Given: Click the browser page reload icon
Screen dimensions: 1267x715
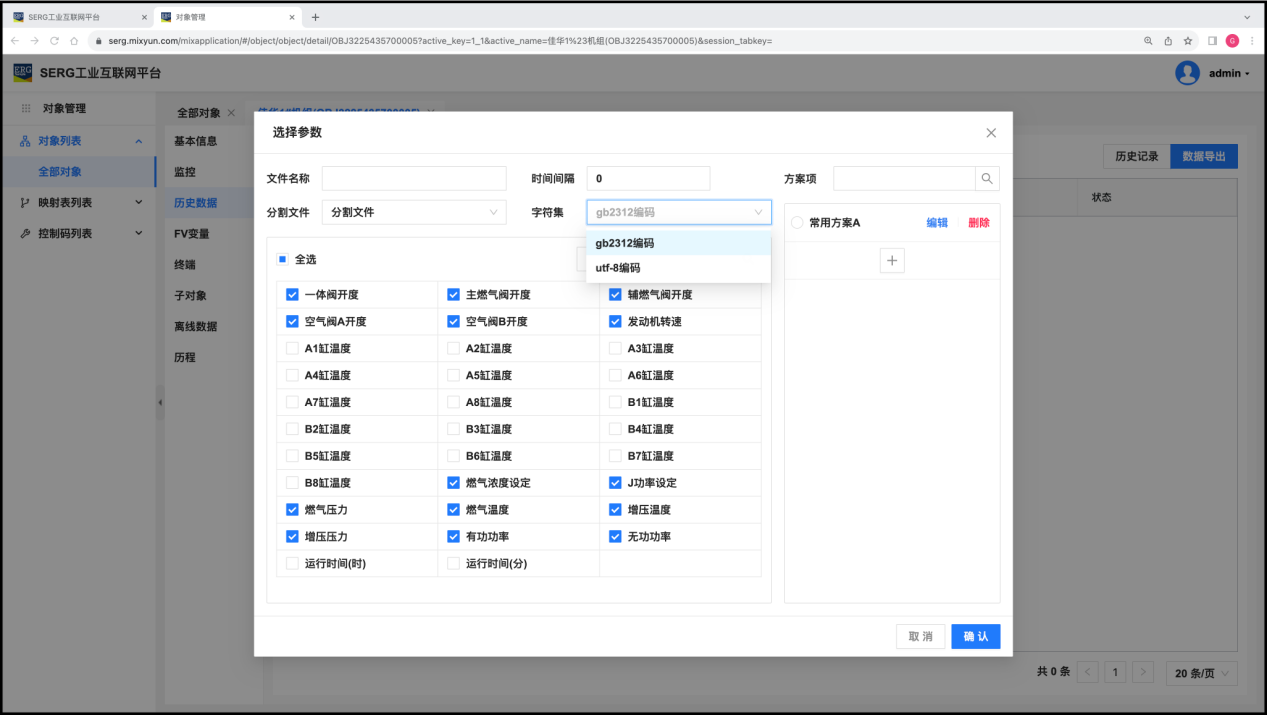Looking at the screenshot, I should 54,41.
